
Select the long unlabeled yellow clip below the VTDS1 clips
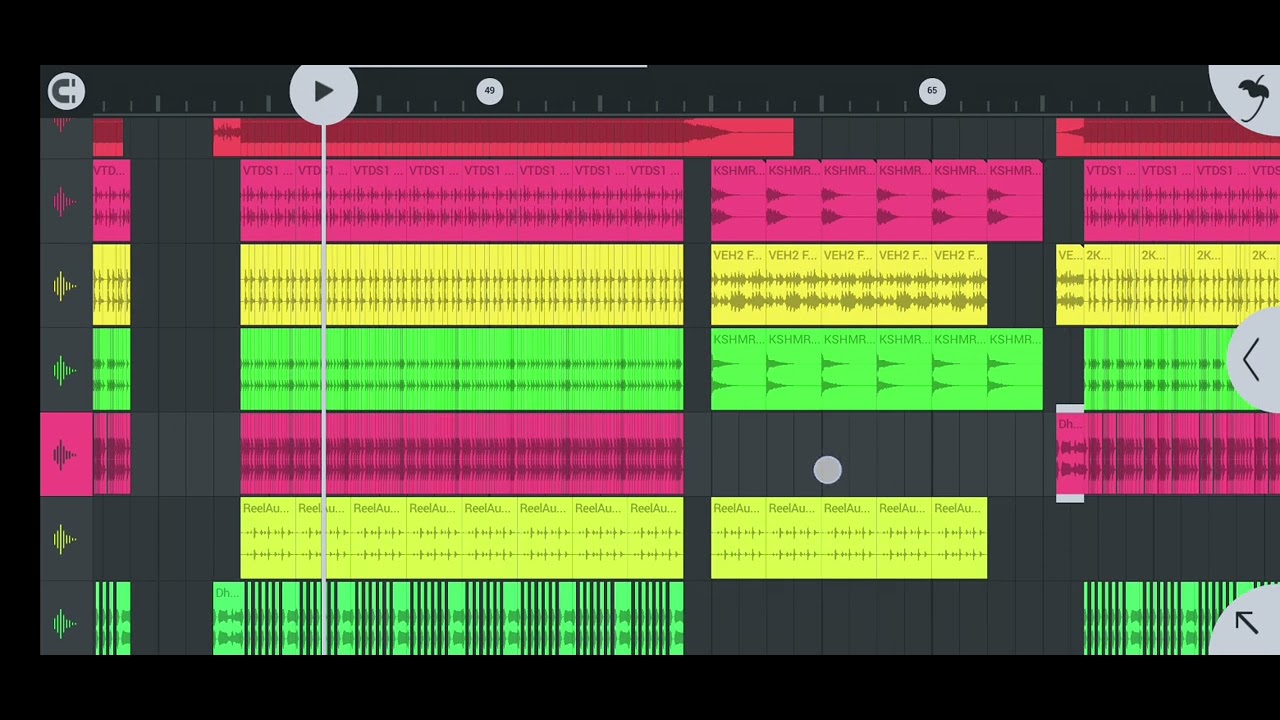(462, 285)
